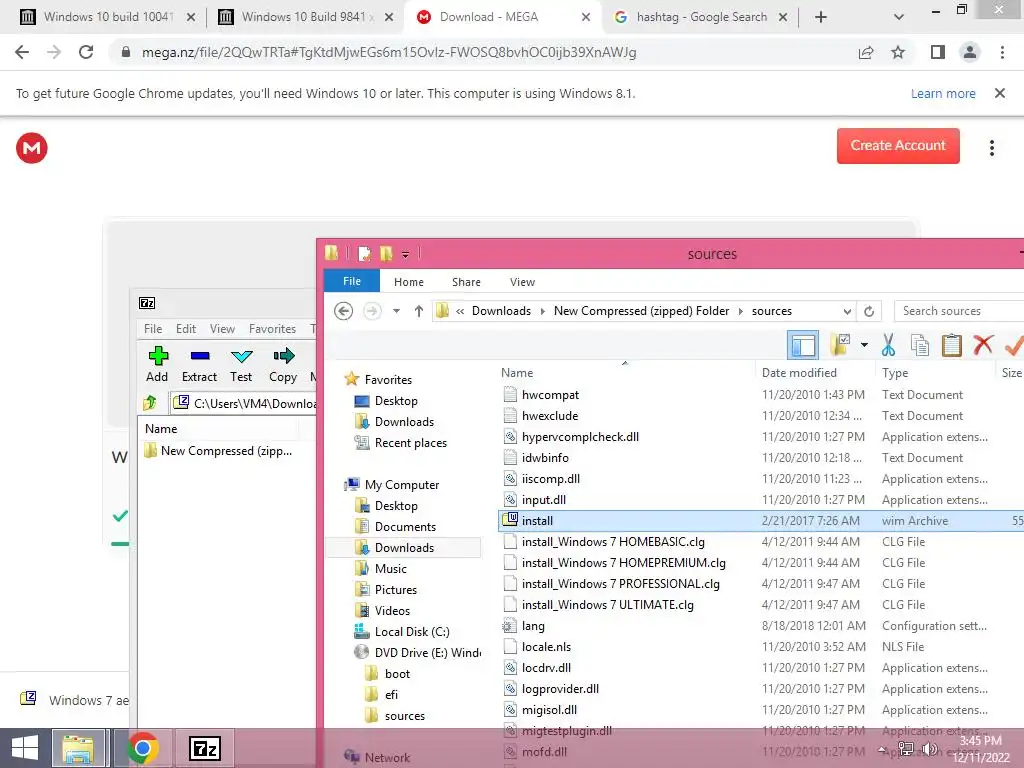The image size is (1024, 768).
Task: Open 7-Zip File menu
Action: click(153, 328)
